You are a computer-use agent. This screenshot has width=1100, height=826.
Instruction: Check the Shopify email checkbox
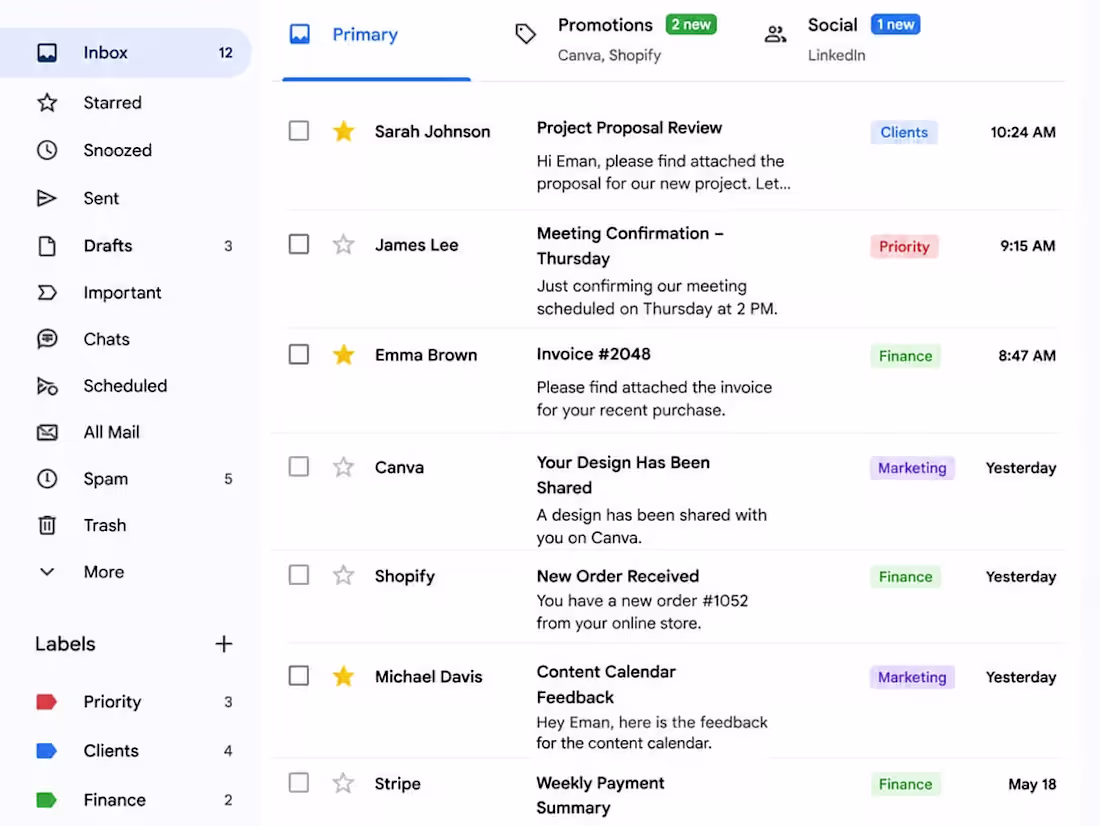299,575
